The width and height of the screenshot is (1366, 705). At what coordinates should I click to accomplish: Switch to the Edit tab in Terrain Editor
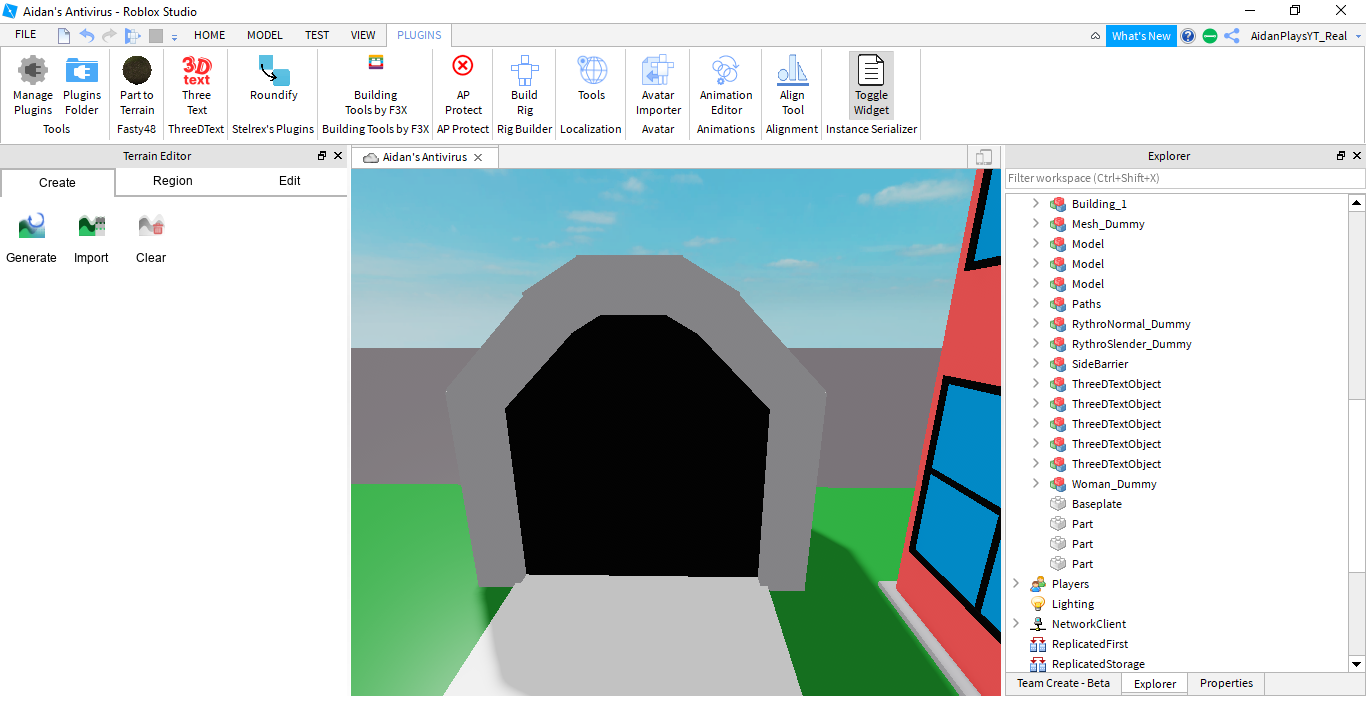point(290,181)
